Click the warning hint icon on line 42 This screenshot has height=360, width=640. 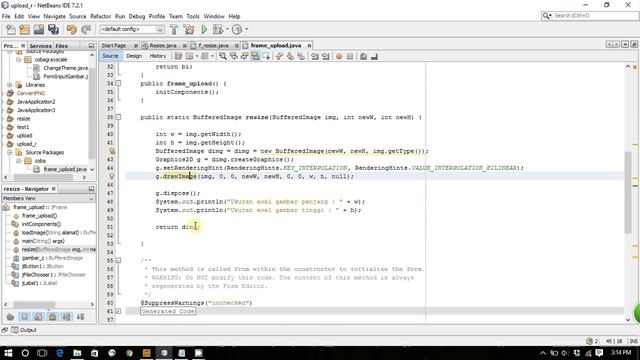[112, 151]
